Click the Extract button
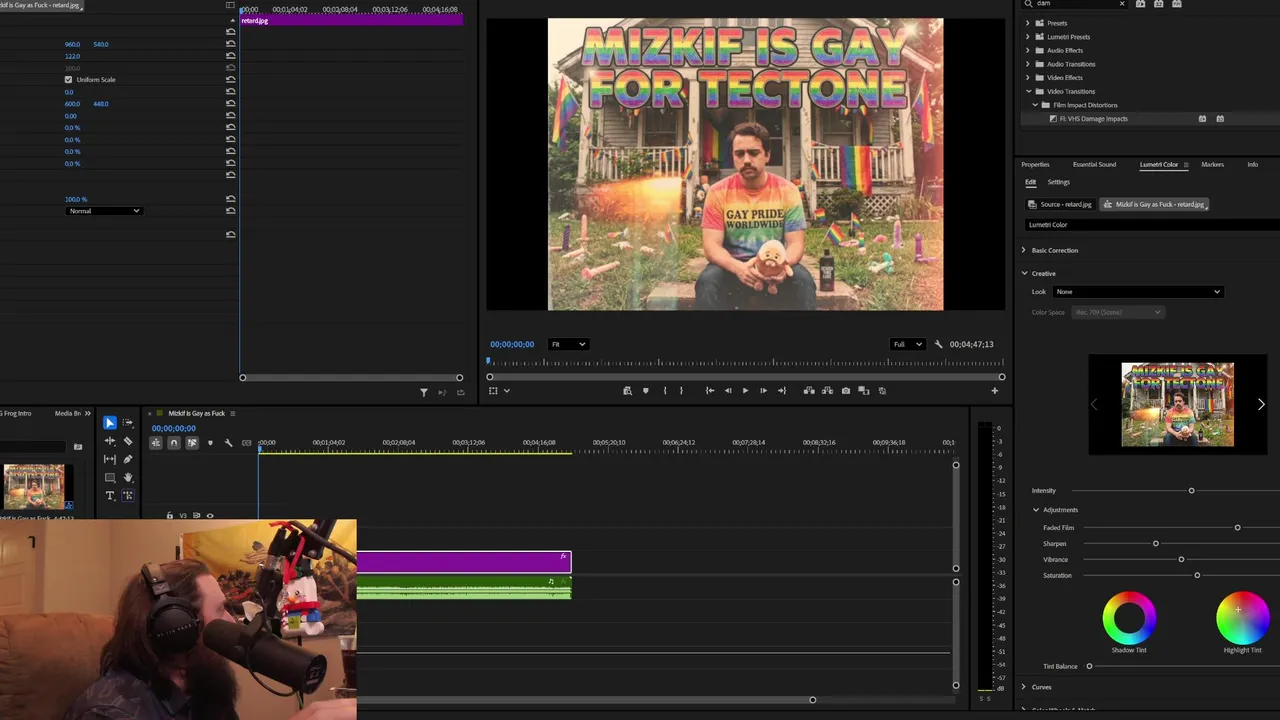 827,391
